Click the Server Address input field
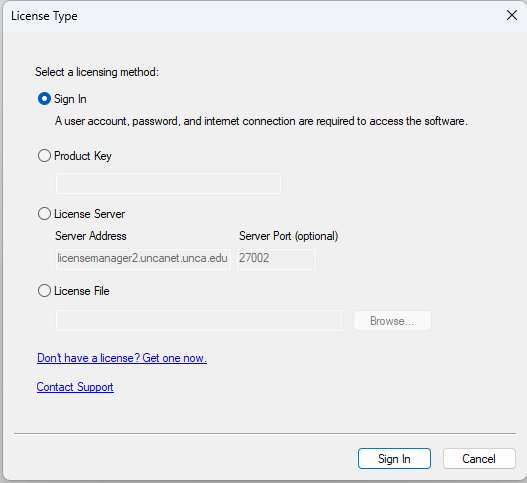 pos(143,259)
